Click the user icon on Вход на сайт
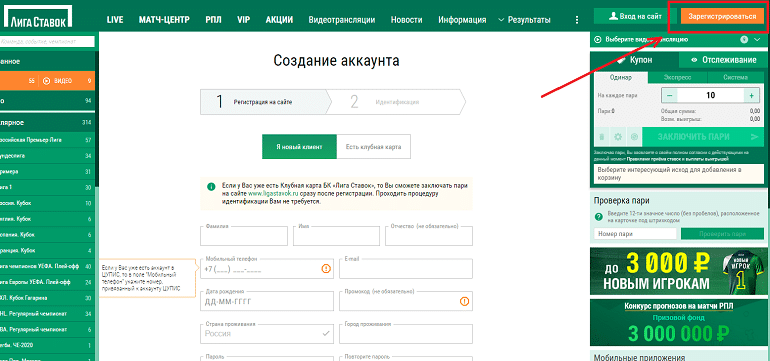 613,16
